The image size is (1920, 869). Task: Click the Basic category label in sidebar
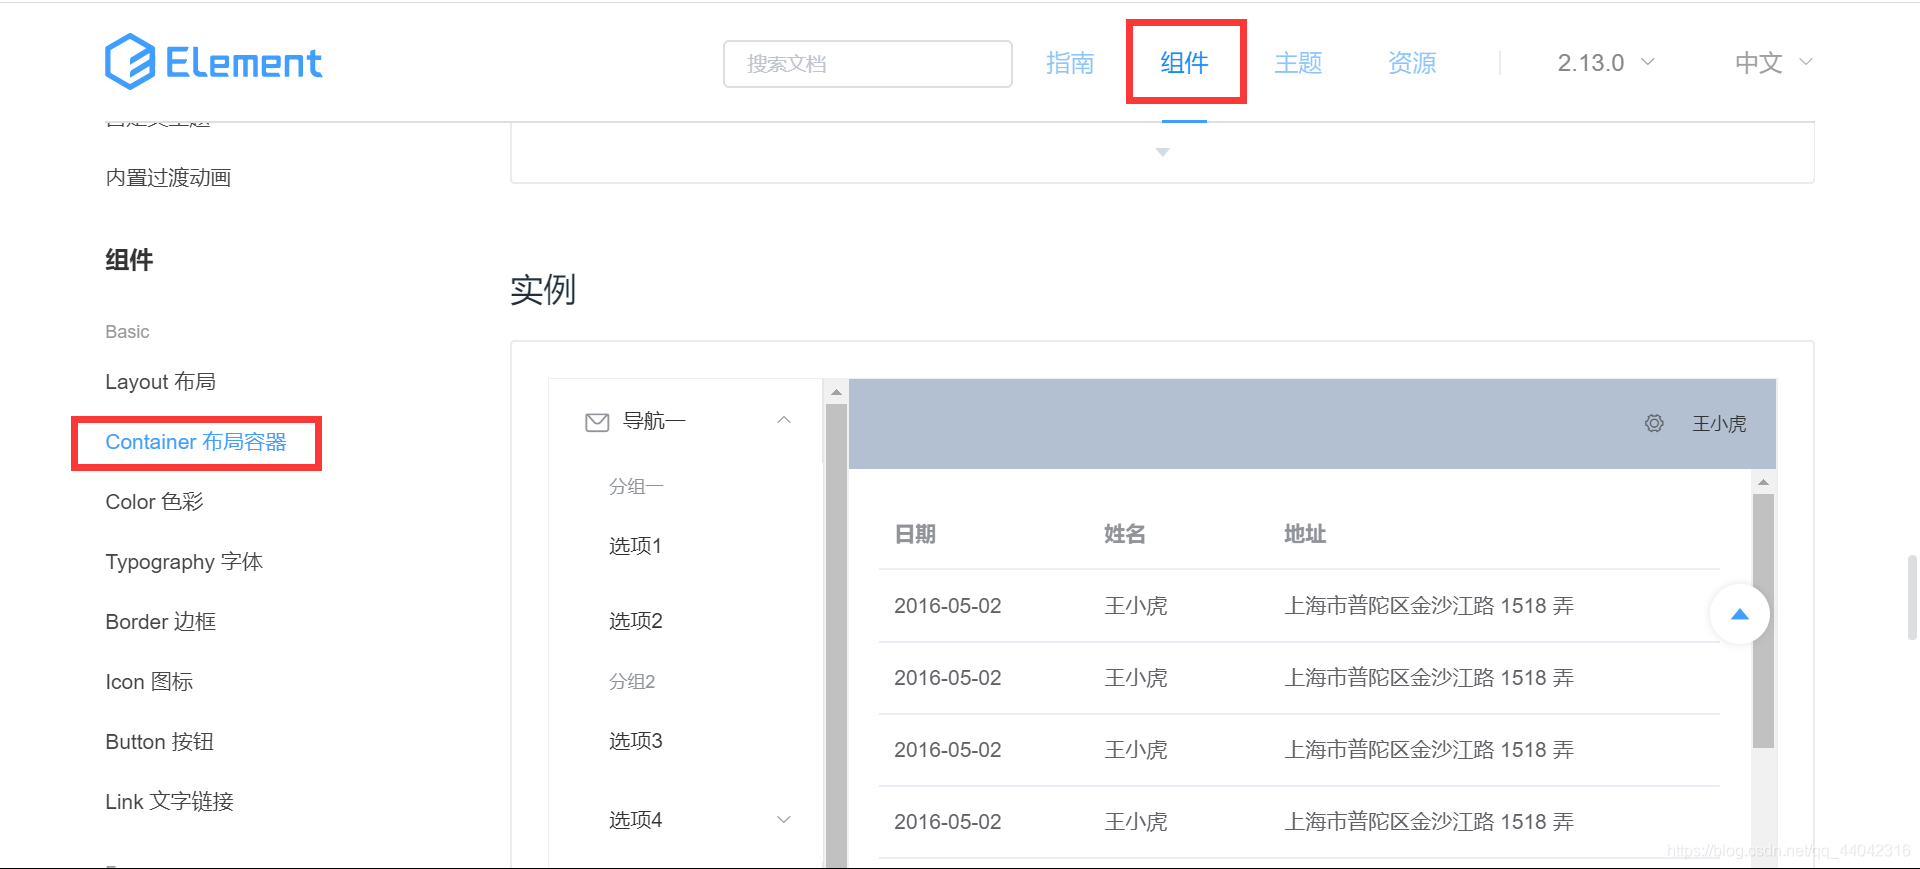point(127,332)
